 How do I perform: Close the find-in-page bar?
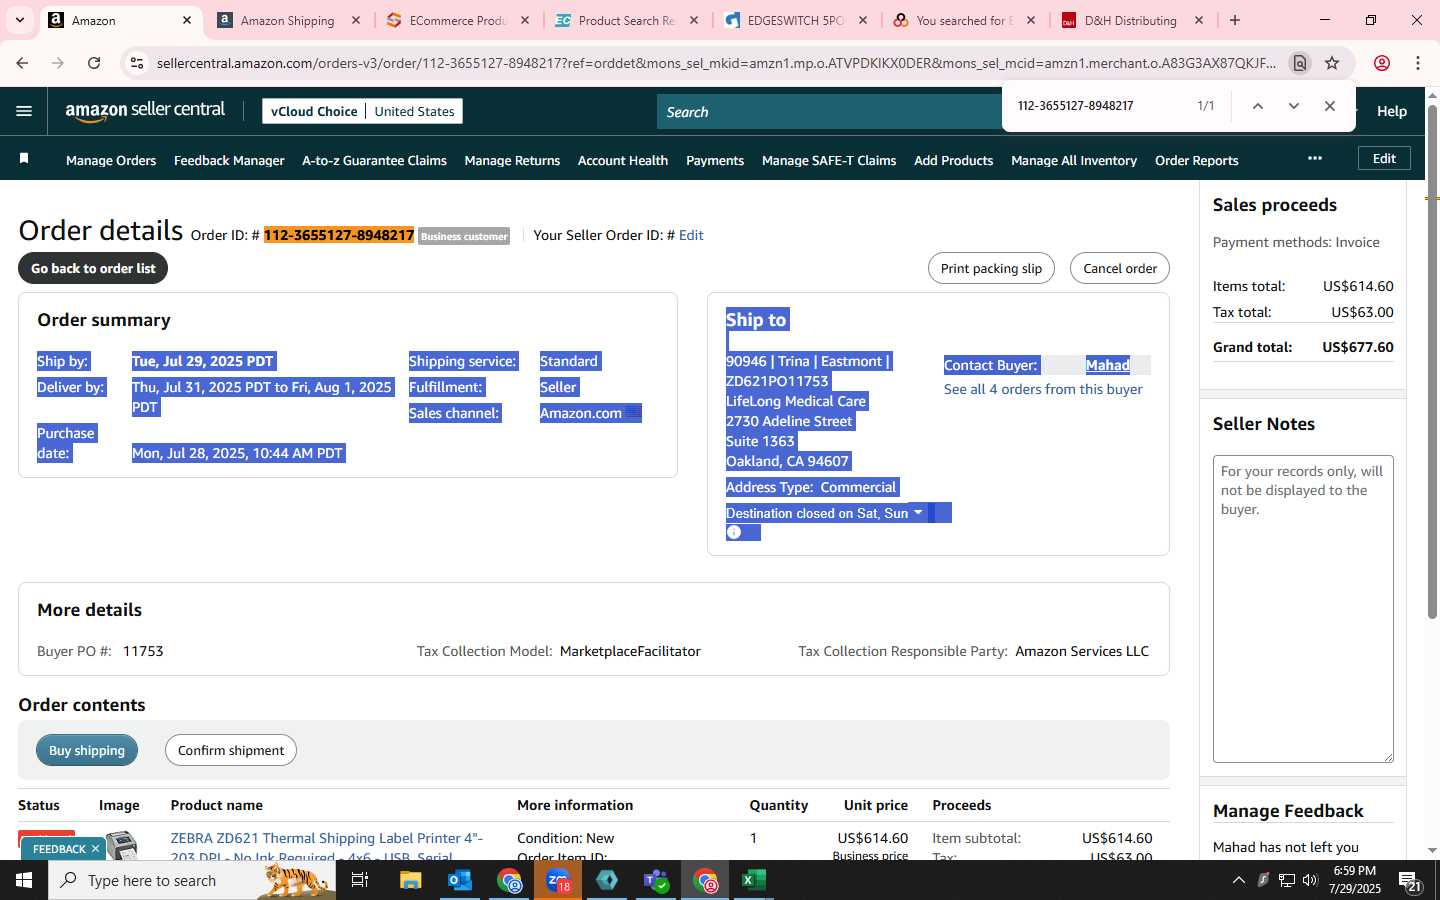tap(1330, 106)
